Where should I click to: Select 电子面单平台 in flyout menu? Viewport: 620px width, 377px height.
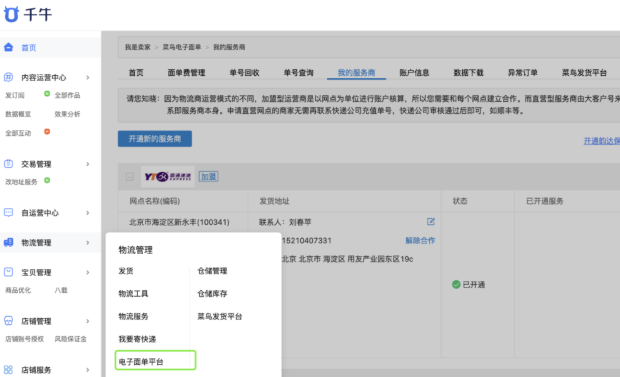pyautogui.click(x=141, y=362)
